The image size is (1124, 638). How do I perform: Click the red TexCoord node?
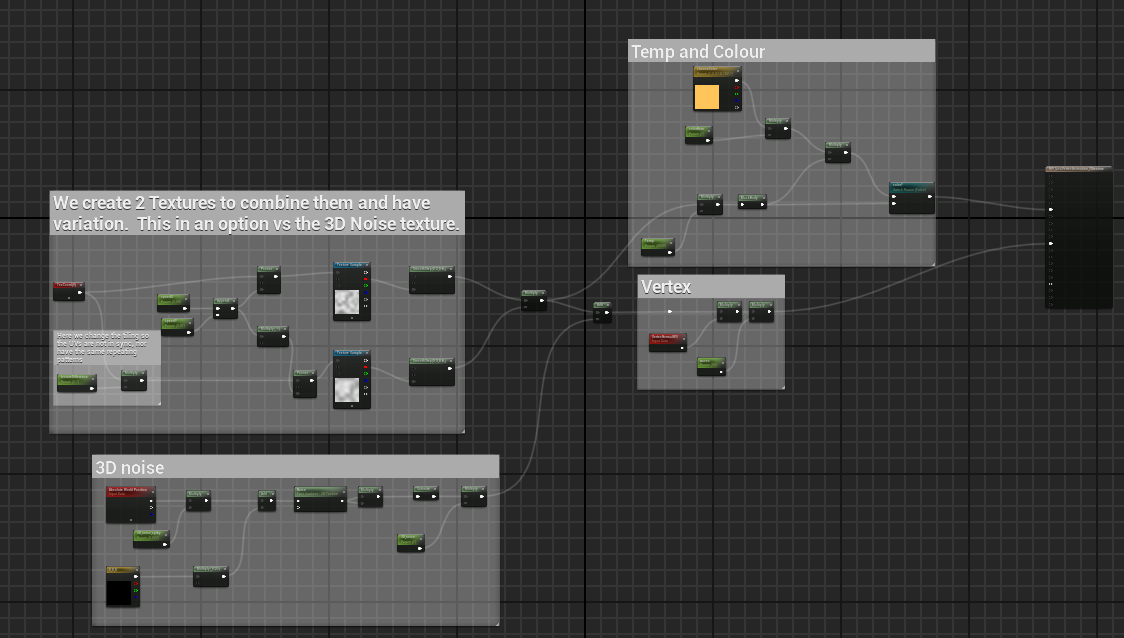coord(68,286)
